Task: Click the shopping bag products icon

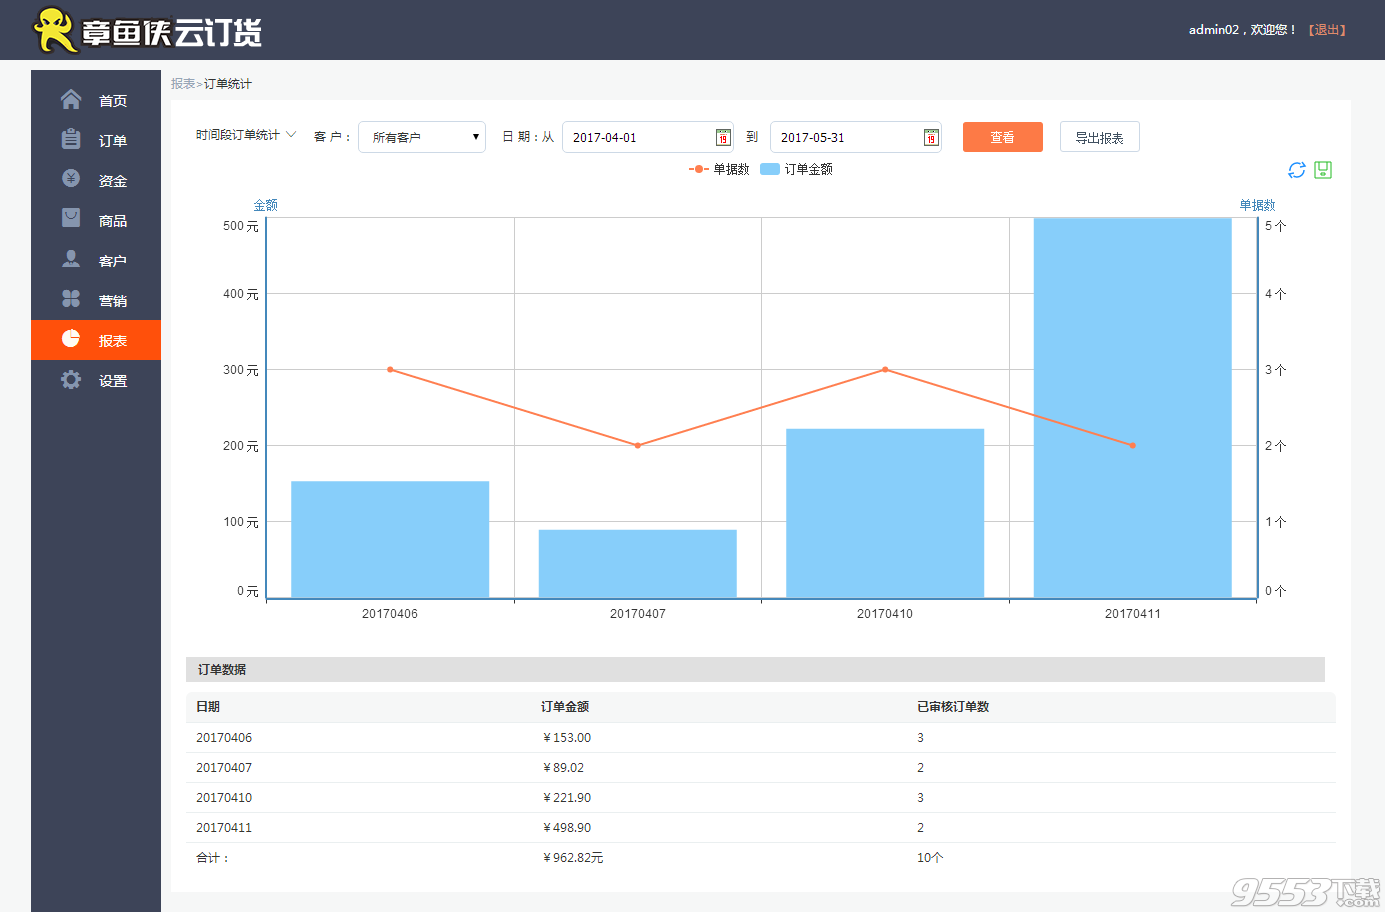Action: click(x=71, y=218)
